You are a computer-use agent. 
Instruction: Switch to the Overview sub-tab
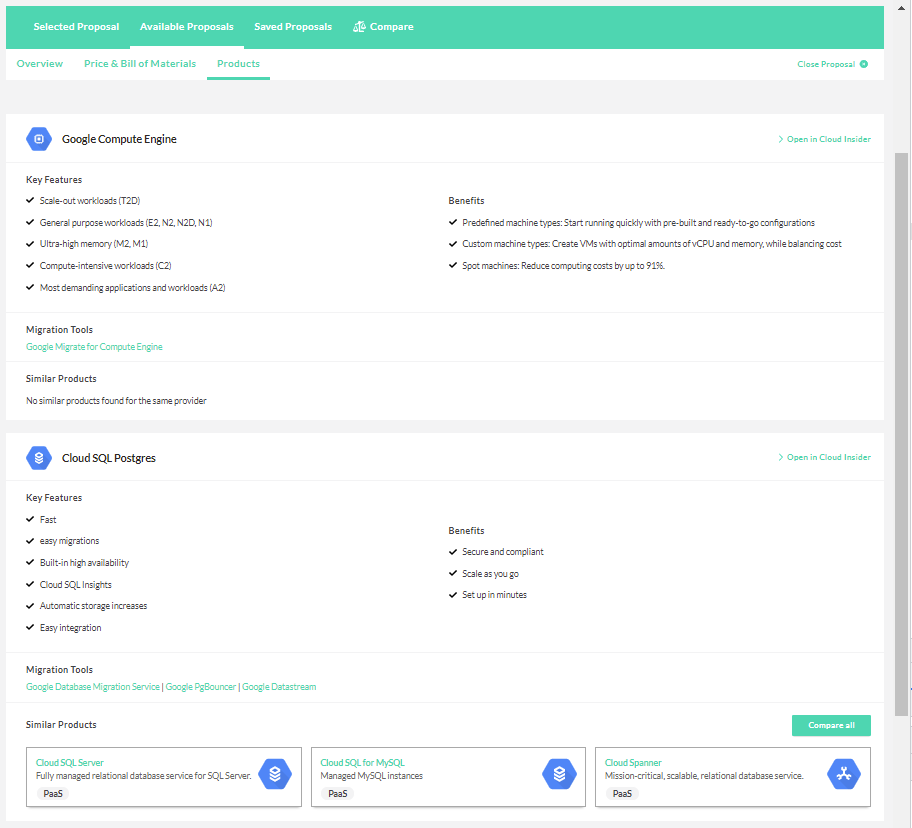pos(40,63)
